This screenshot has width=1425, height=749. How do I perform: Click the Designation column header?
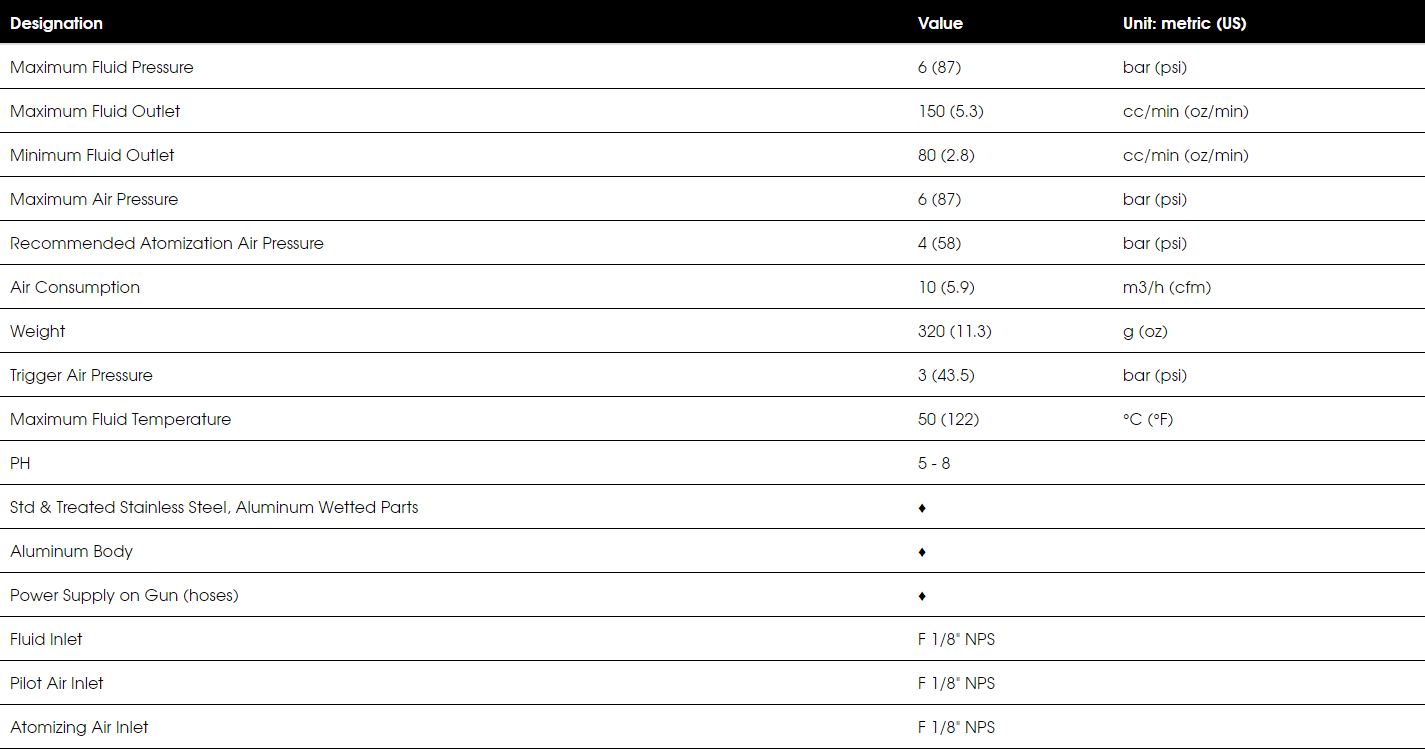click(x=56, y=23)
